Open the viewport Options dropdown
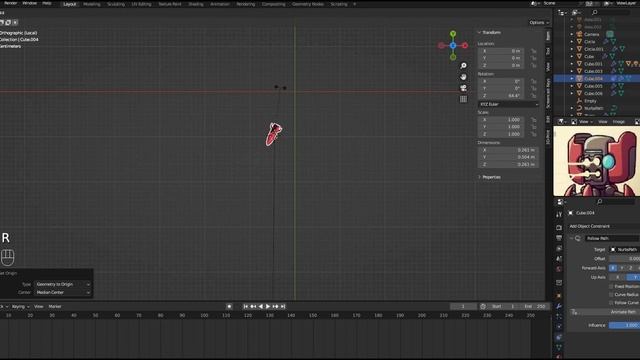Viewport: 640px width, 360px height. click(539, 22)
